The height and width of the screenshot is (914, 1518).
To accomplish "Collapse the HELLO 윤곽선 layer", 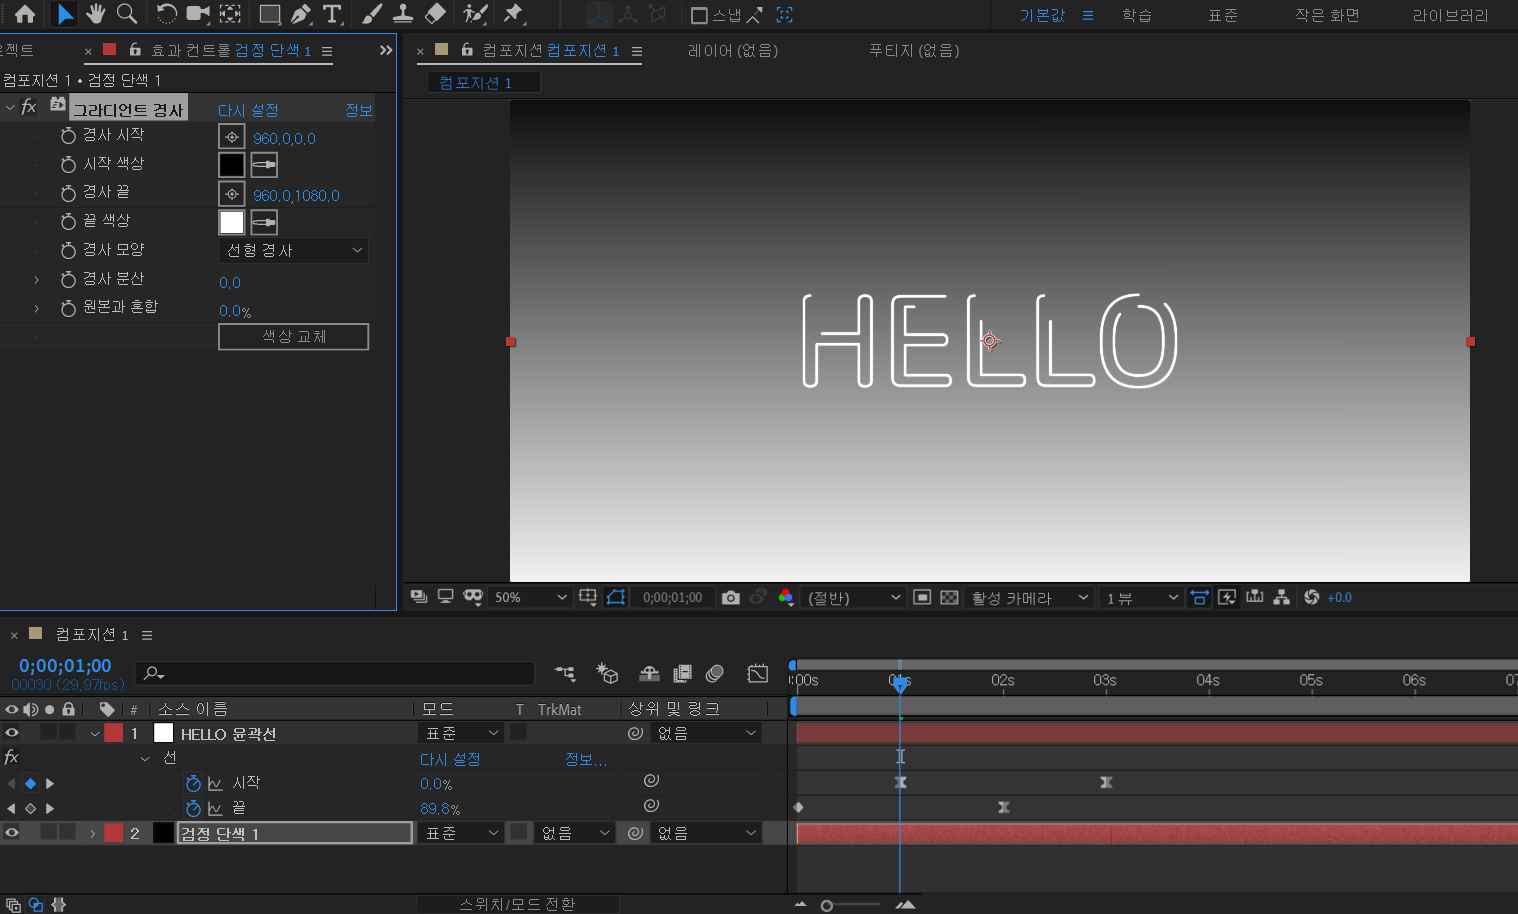I will [95, 733].
